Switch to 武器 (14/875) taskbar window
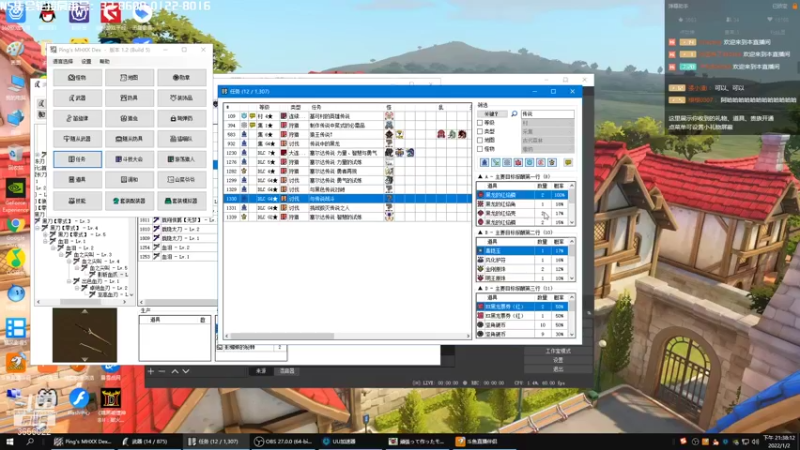 click(149, 441)
